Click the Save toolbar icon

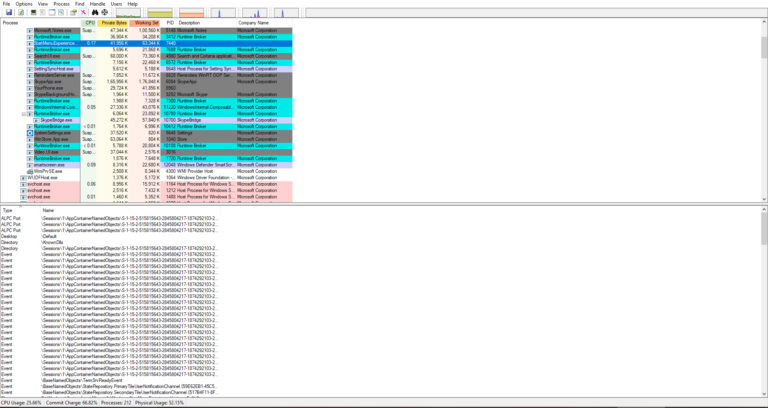click(x=9, y=12)
